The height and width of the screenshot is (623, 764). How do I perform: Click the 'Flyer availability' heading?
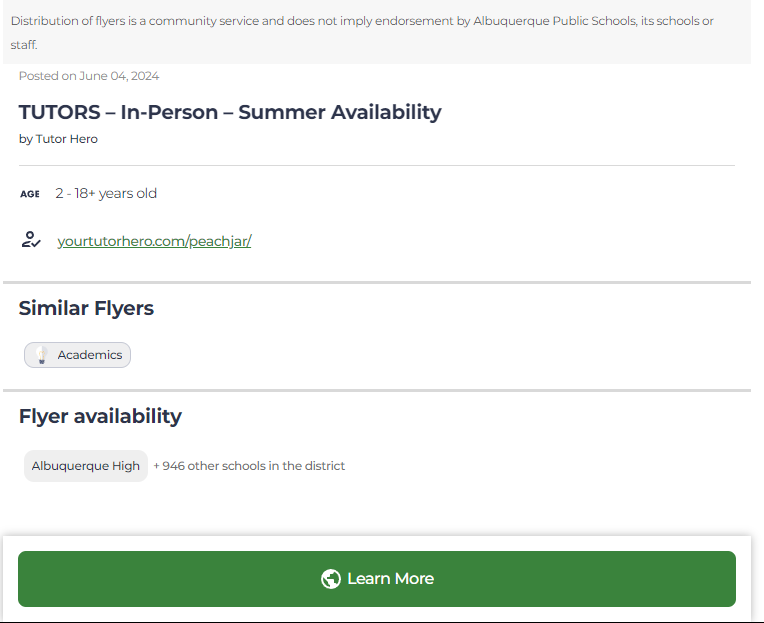click(100, 416)
